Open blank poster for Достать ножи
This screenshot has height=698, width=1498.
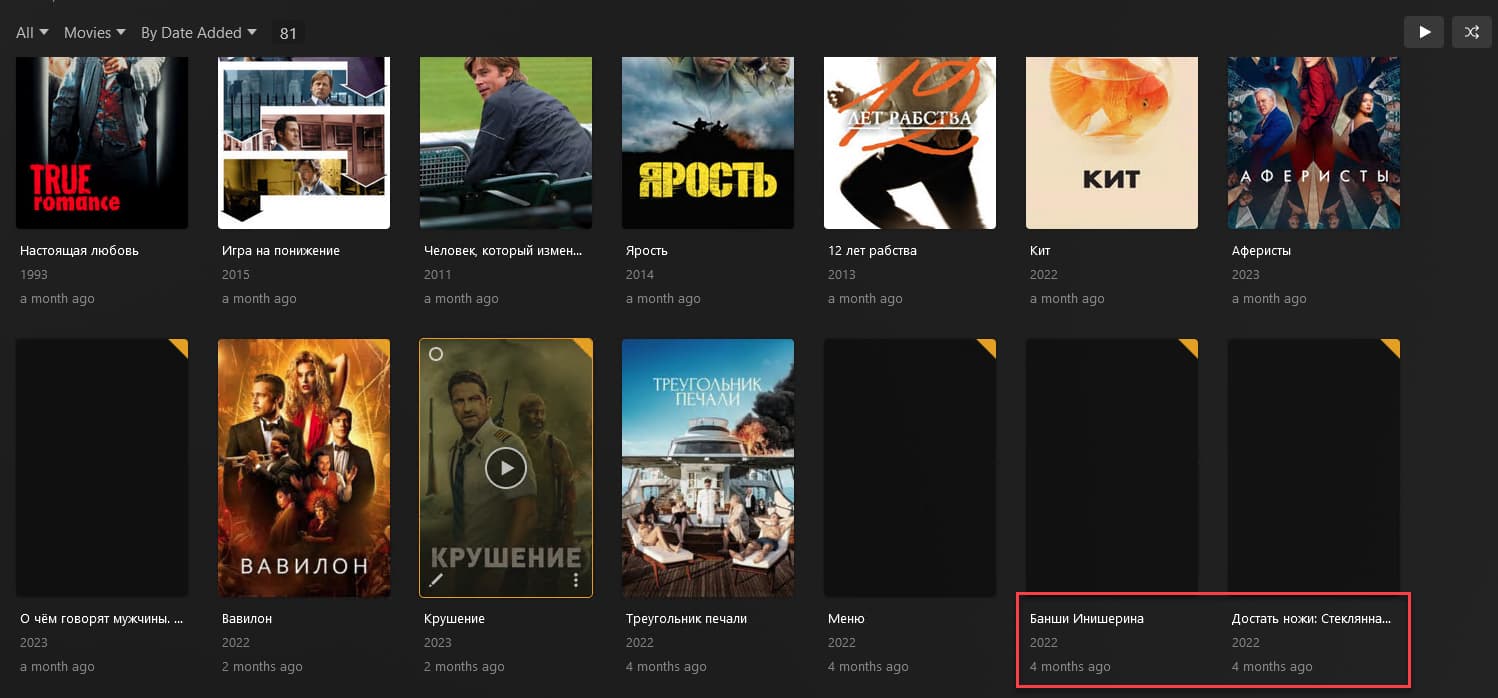tap(1314, 468)
